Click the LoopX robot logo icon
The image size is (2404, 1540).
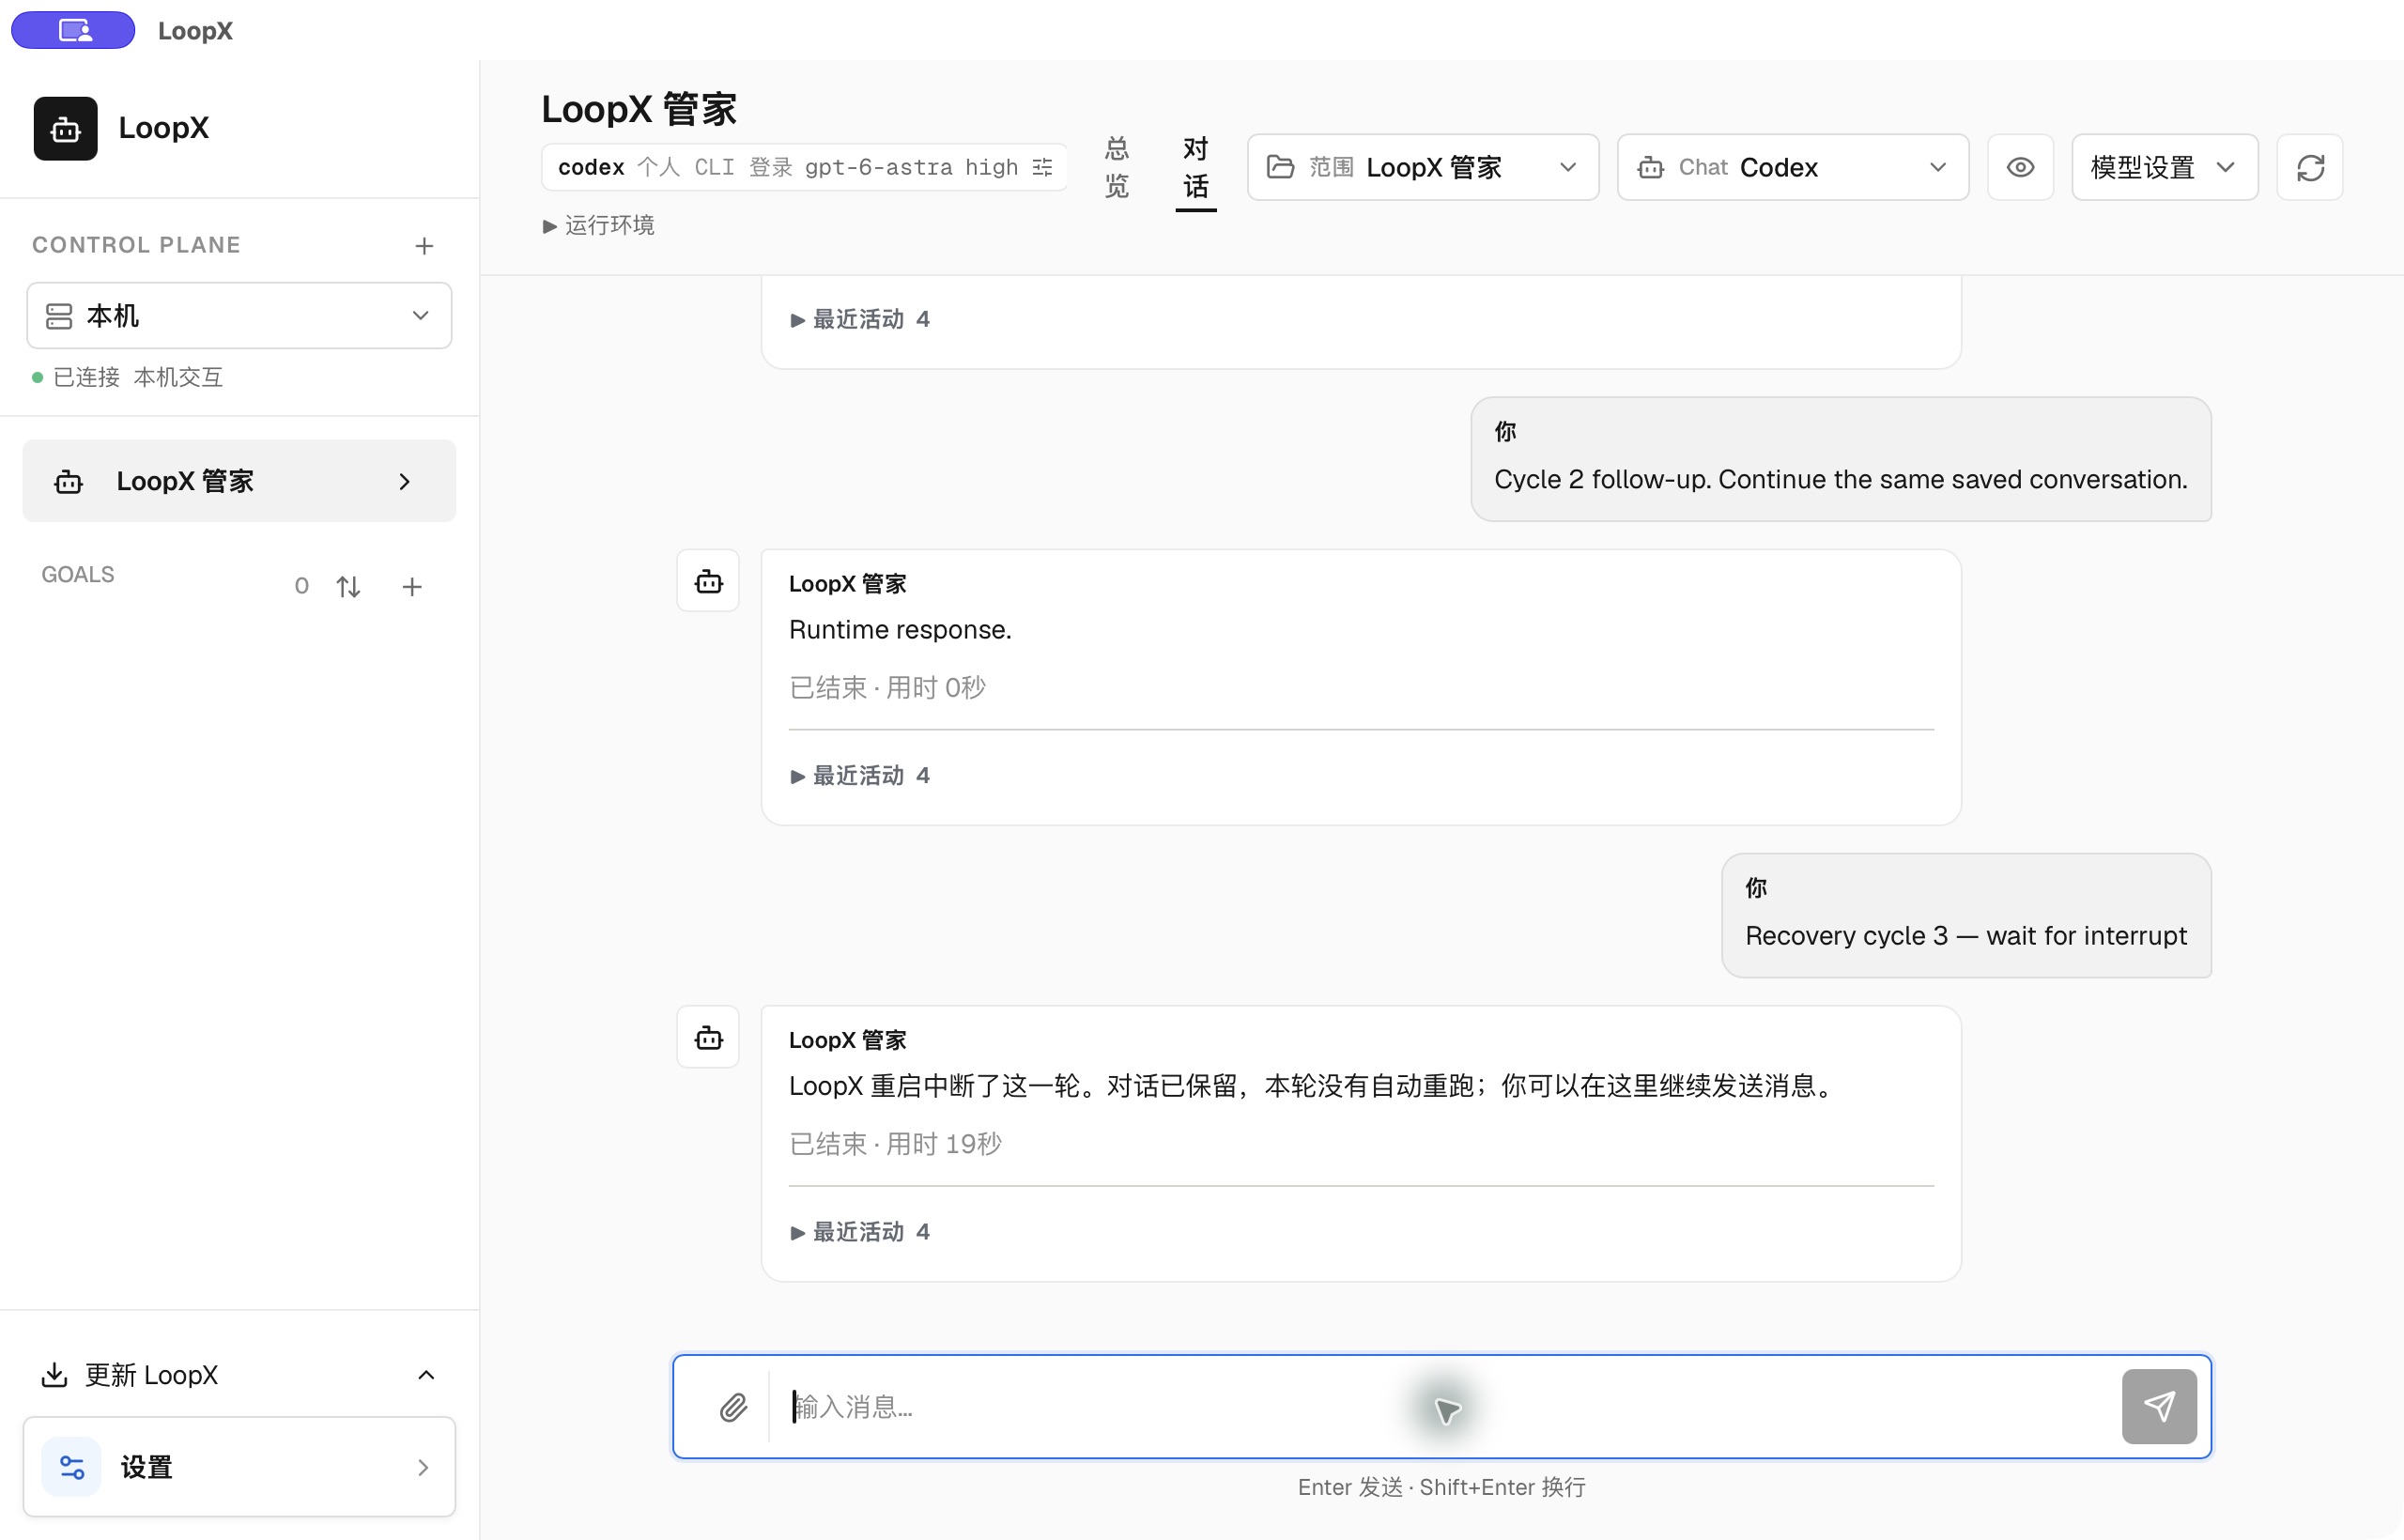(x=65, y=128)
